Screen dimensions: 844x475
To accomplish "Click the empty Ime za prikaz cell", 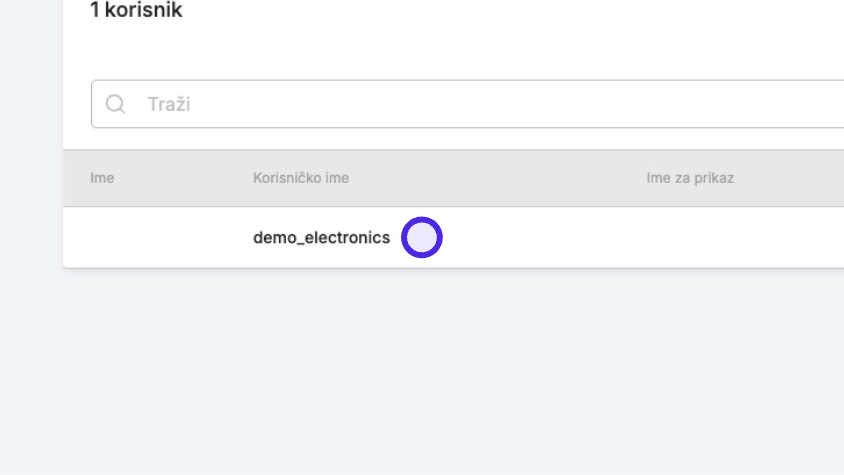I will pyautogui.click(x=745, y=238).
